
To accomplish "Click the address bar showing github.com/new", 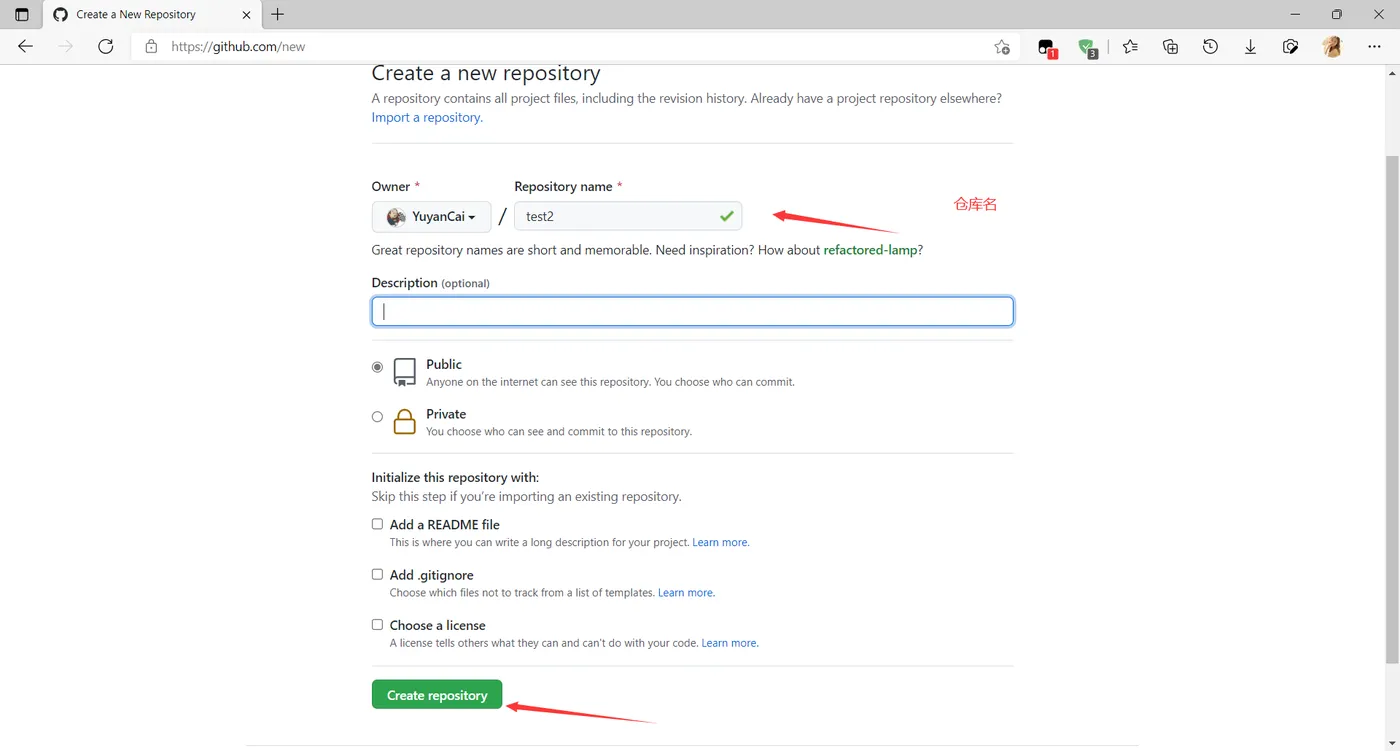I will [x=575, y=47].
